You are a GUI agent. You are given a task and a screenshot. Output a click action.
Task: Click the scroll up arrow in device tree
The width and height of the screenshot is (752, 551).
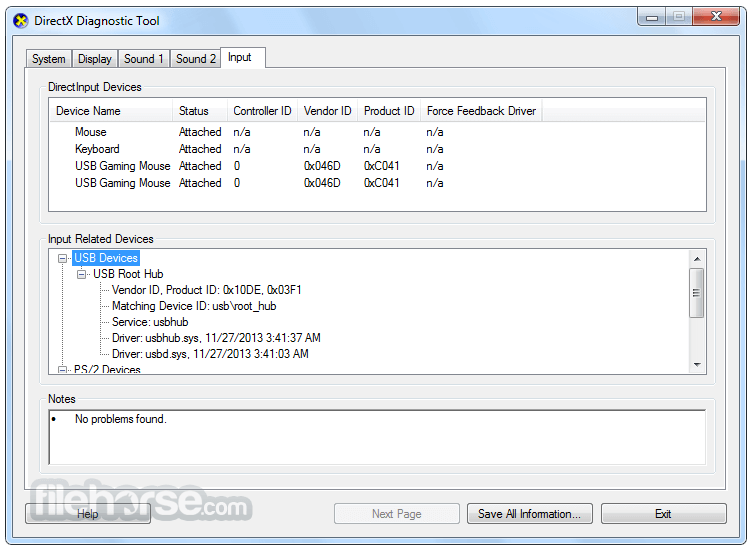click(697, 259)
